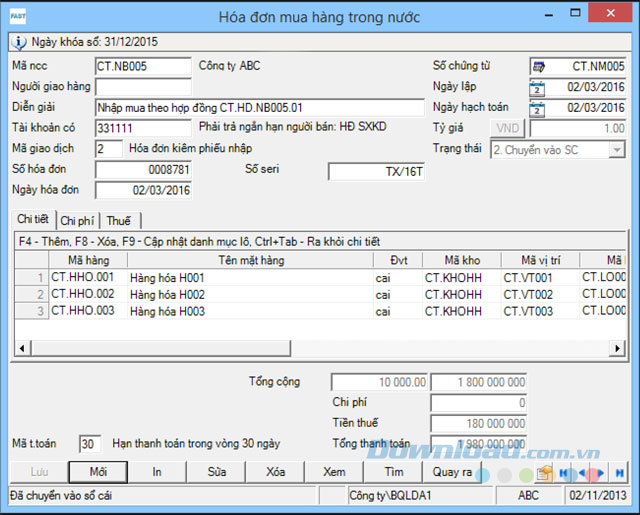Switch to the Thuế tab
This screenshot has width=640, height=515.
[119, 221]
